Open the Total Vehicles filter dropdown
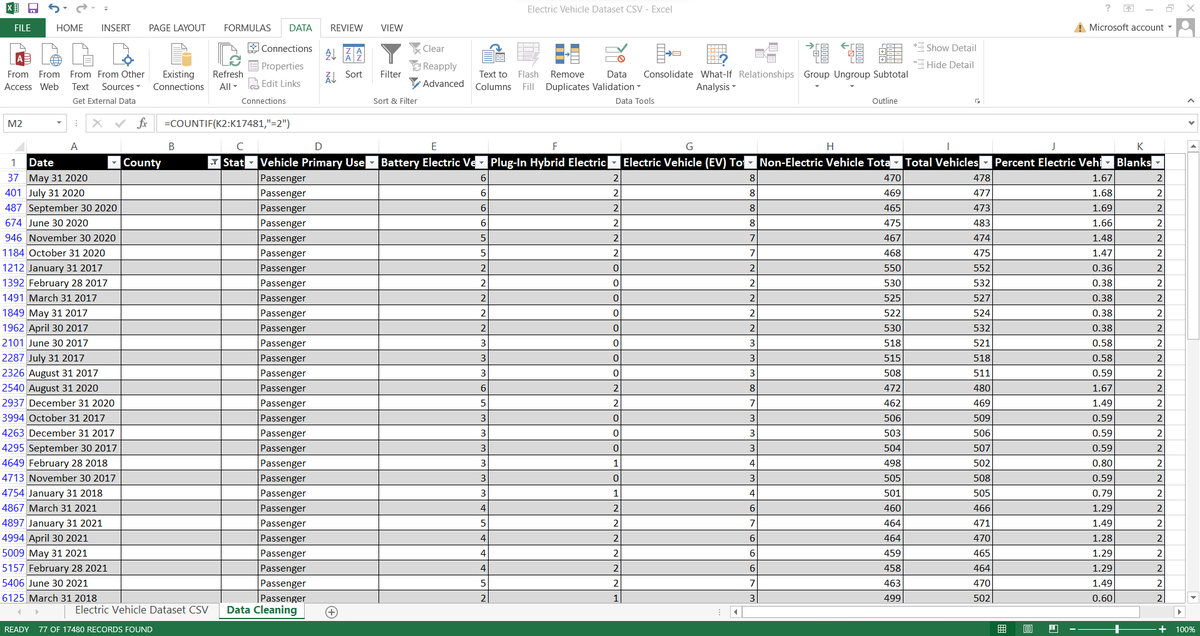This screenshot has width=1200, height=636. [x=984, y=162]
